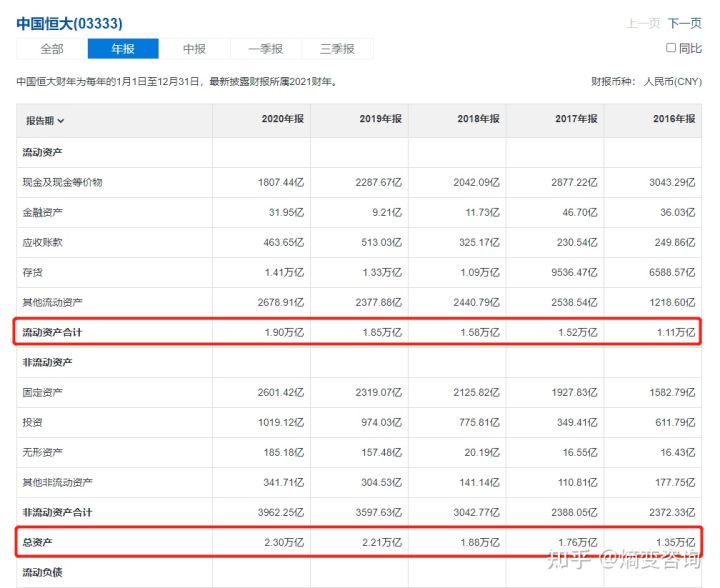The height and width of the screenshot is (588, 720).
Task: Enable the 同比 checkbox
Action: (x=671, y=48)
